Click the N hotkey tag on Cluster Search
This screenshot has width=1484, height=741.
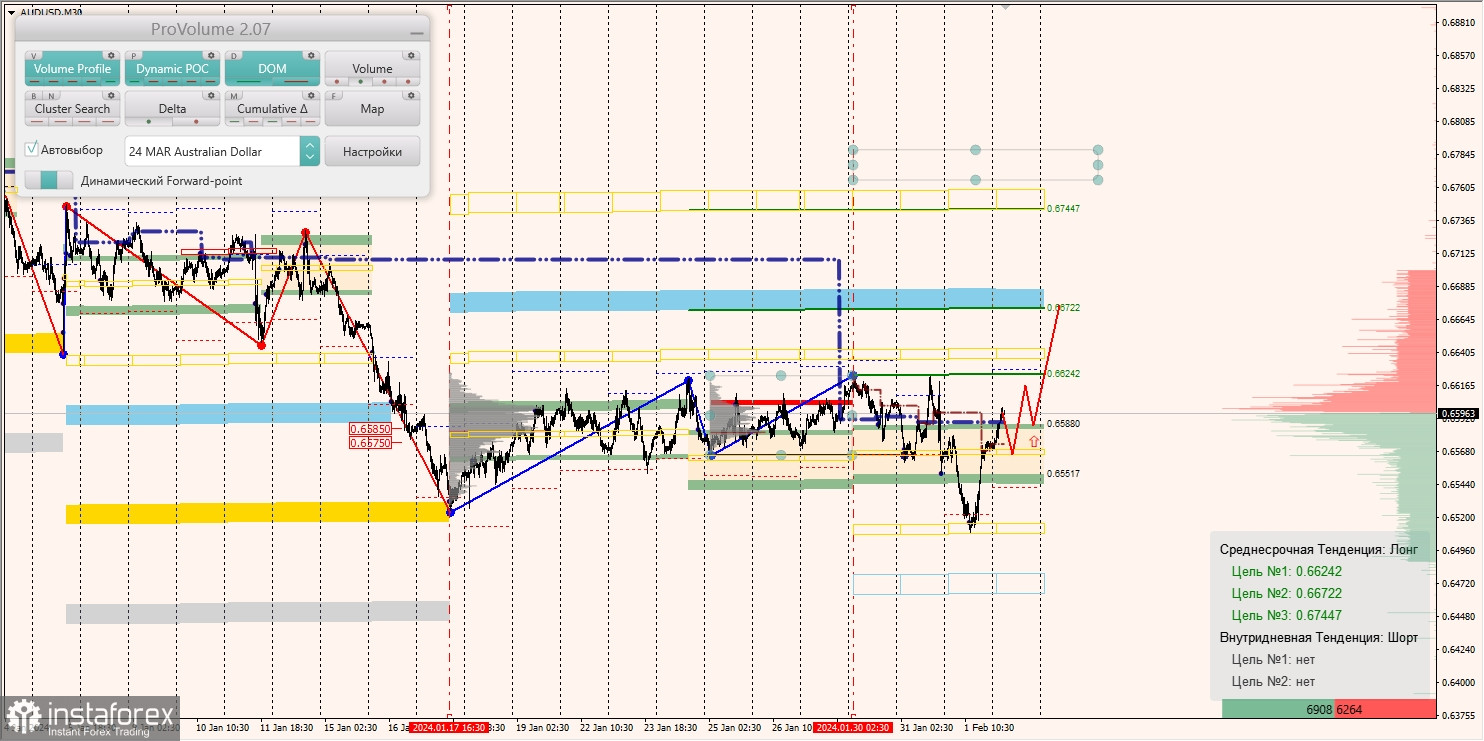50,96
